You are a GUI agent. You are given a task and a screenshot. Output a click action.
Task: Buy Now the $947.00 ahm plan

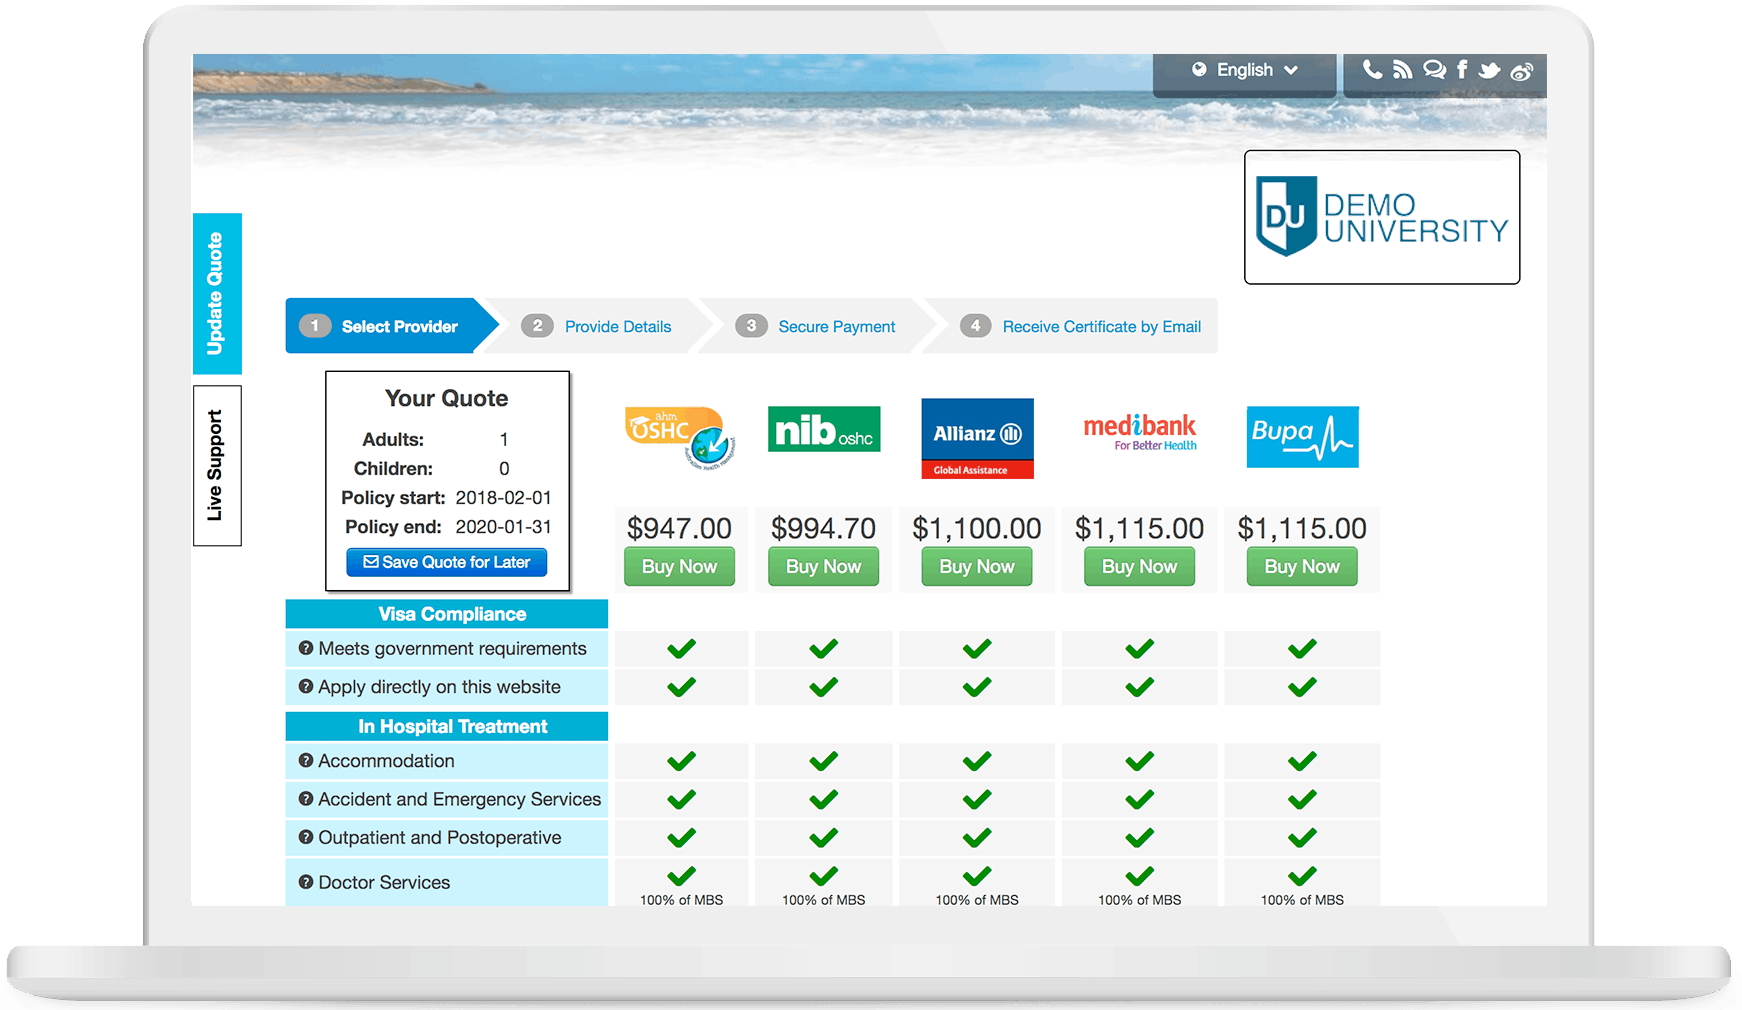(680, 566)
